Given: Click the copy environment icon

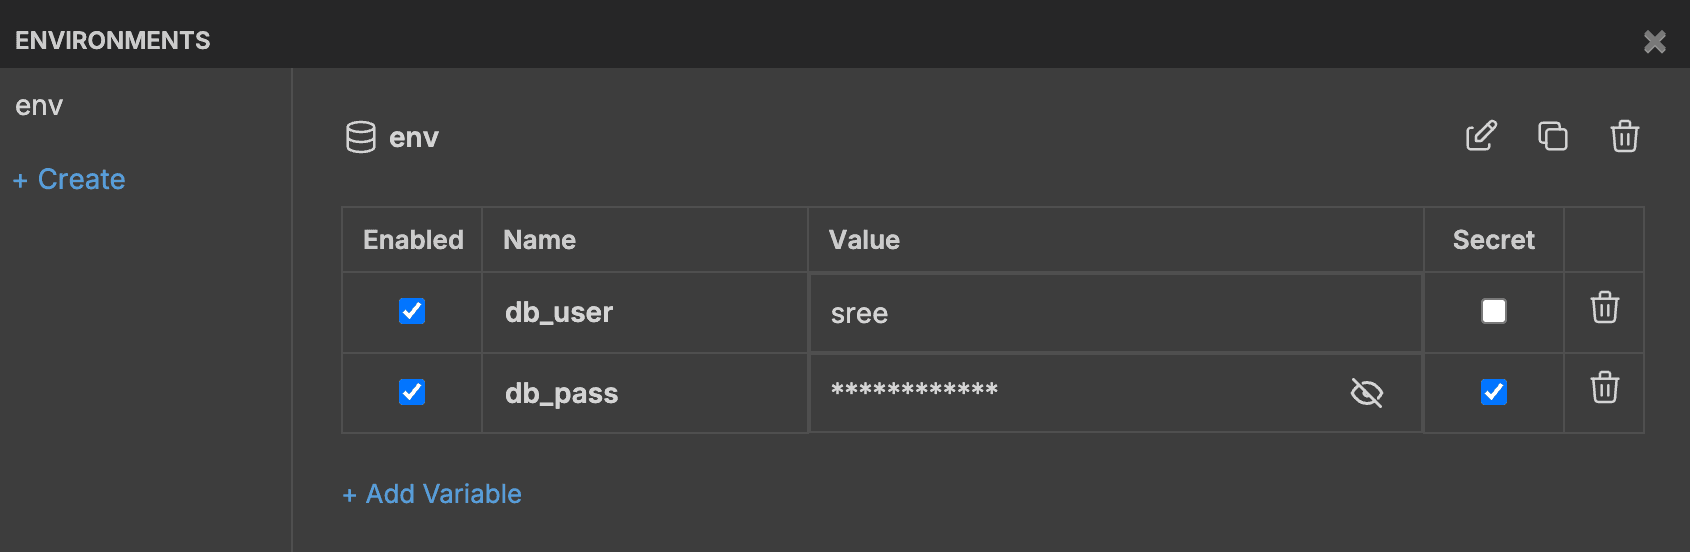Looking at the screenshot, I should coord(1553,136).
